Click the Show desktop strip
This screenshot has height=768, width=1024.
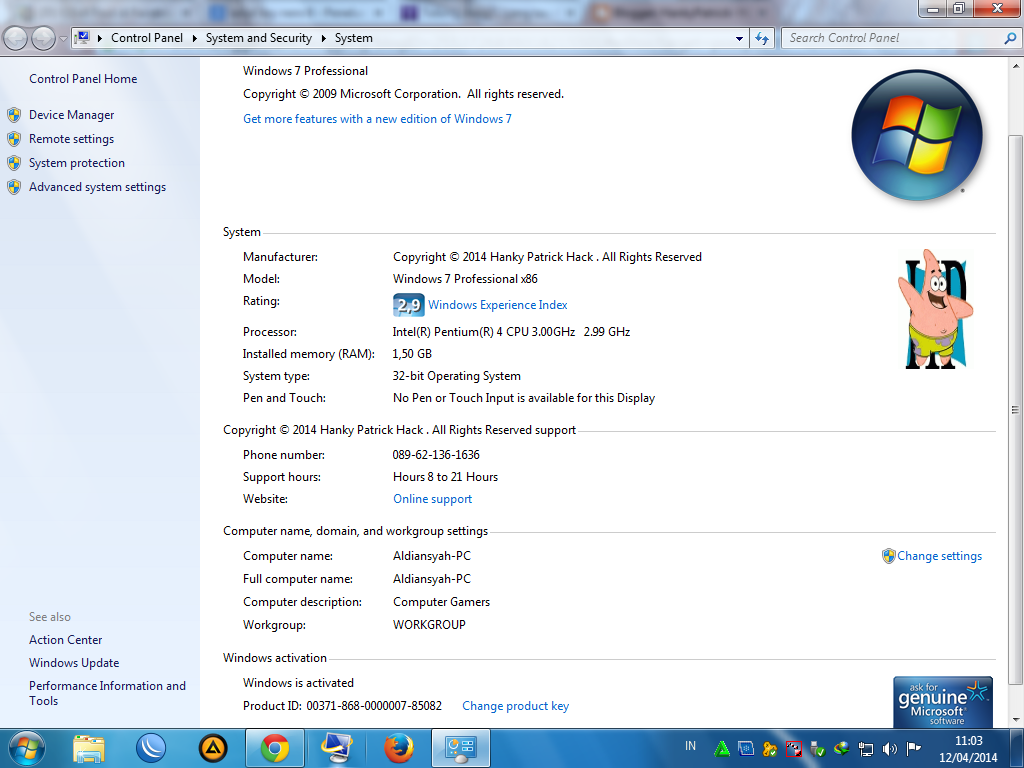point(1019,748)
